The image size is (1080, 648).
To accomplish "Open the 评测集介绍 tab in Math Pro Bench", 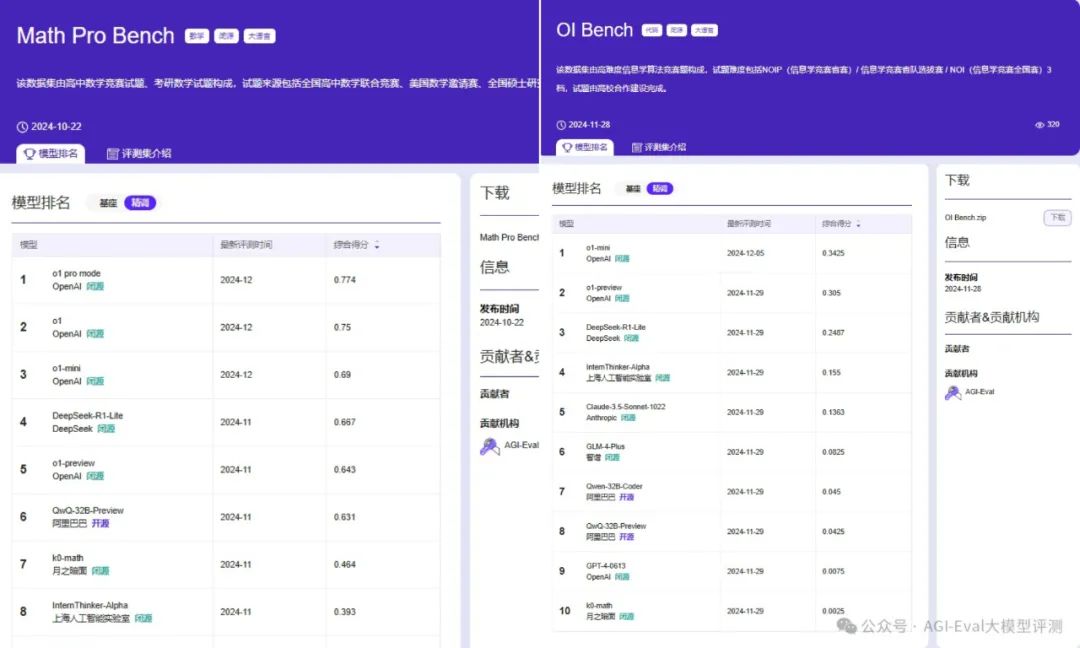I will [138, 154].
